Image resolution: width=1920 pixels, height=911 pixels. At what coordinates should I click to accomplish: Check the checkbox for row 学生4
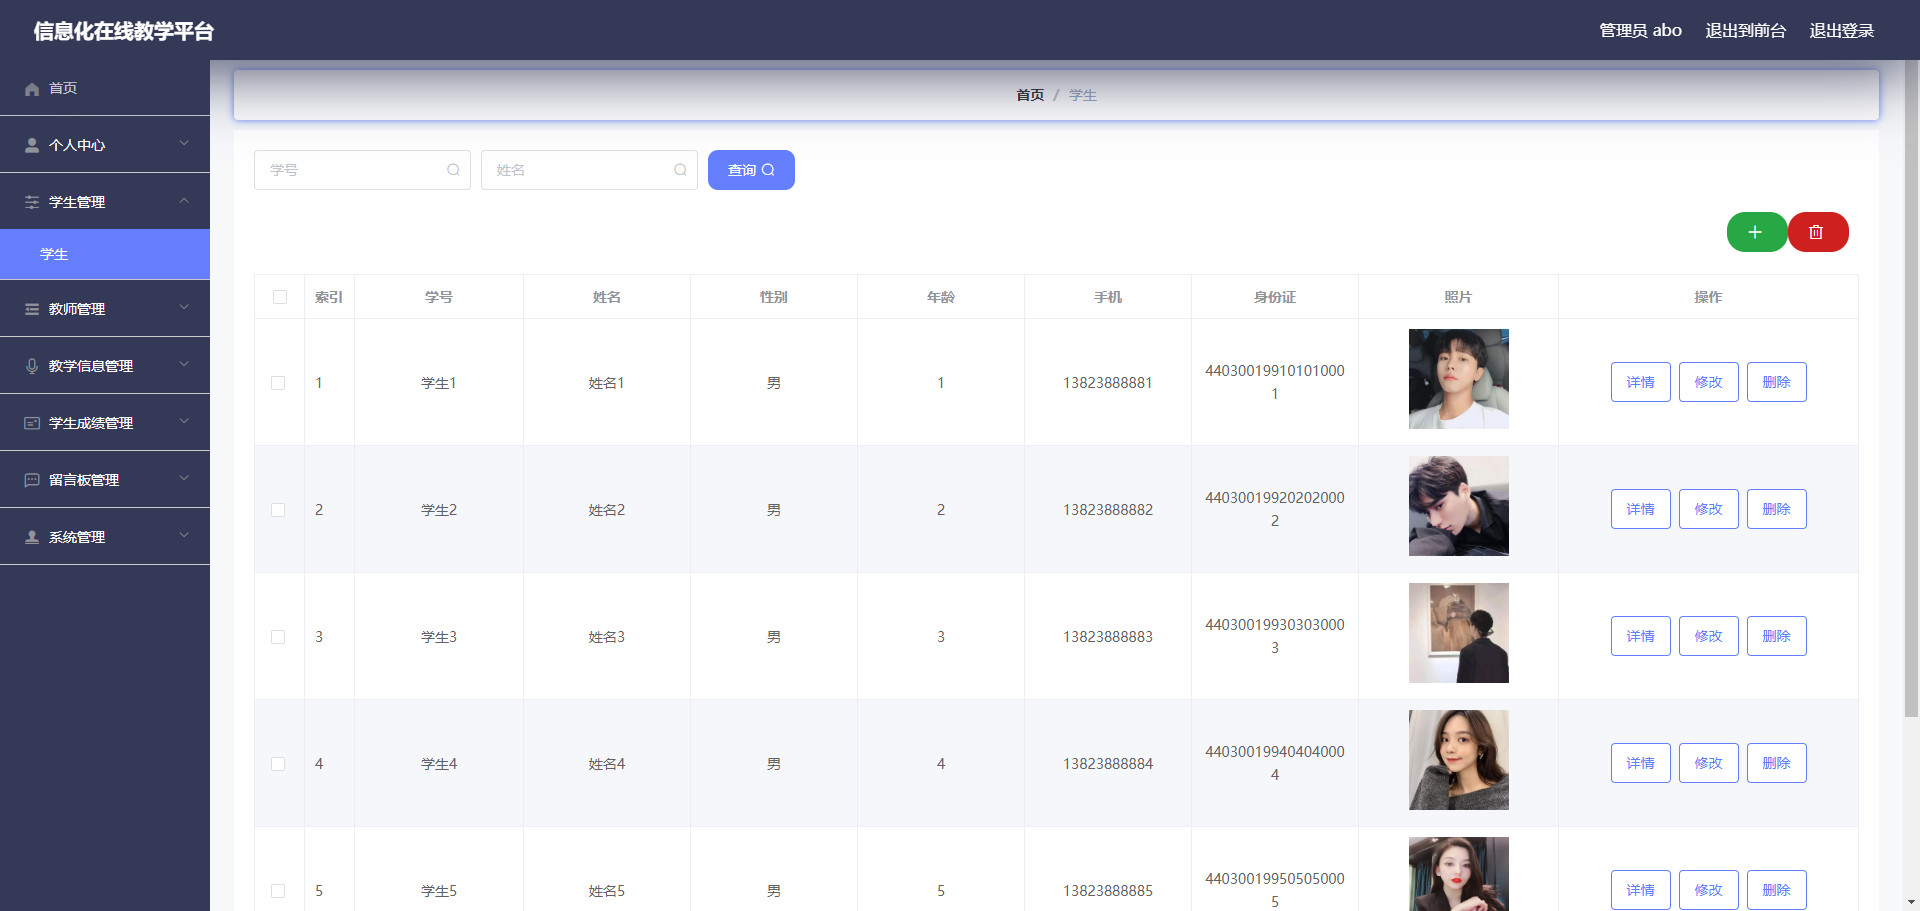(278, 764)
